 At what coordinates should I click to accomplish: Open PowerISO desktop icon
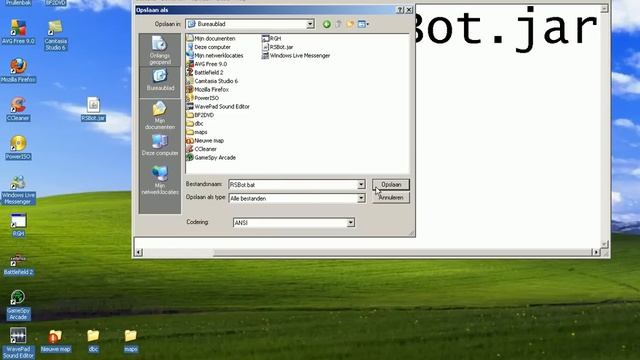18,147
